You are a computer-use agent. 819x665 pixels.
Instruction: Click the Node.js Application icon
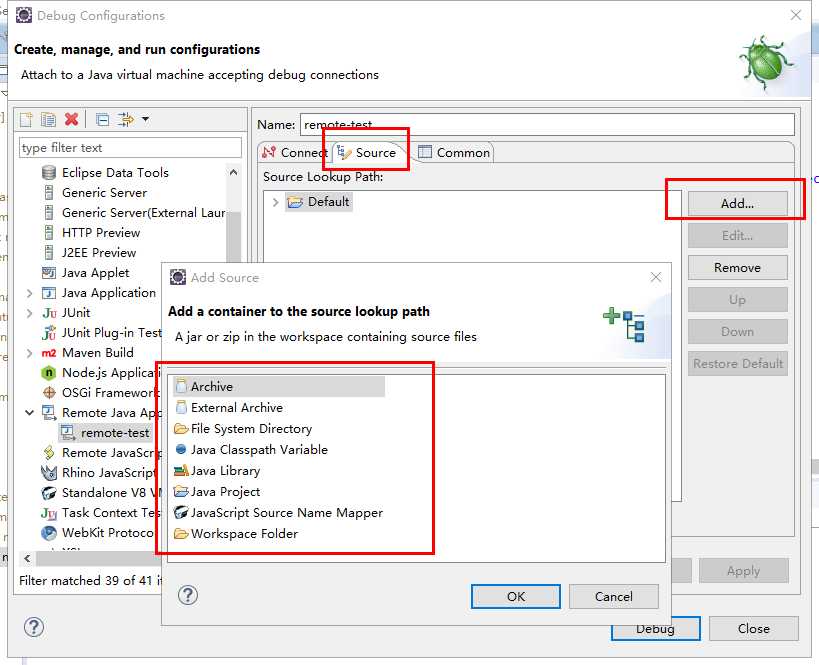[49, 372]
